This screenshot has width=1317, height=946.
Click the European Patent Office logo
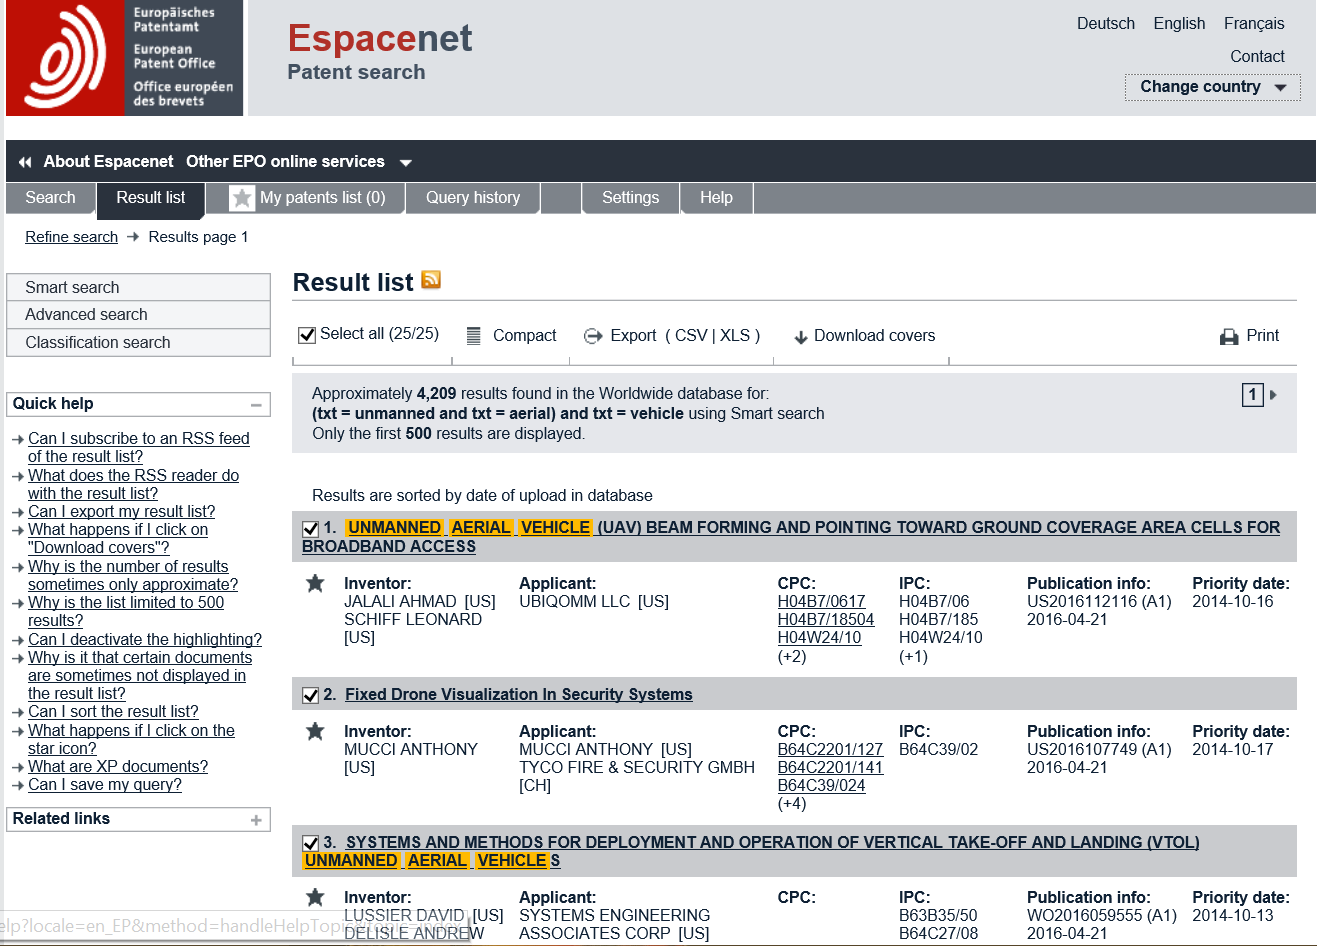coord(125,58)
